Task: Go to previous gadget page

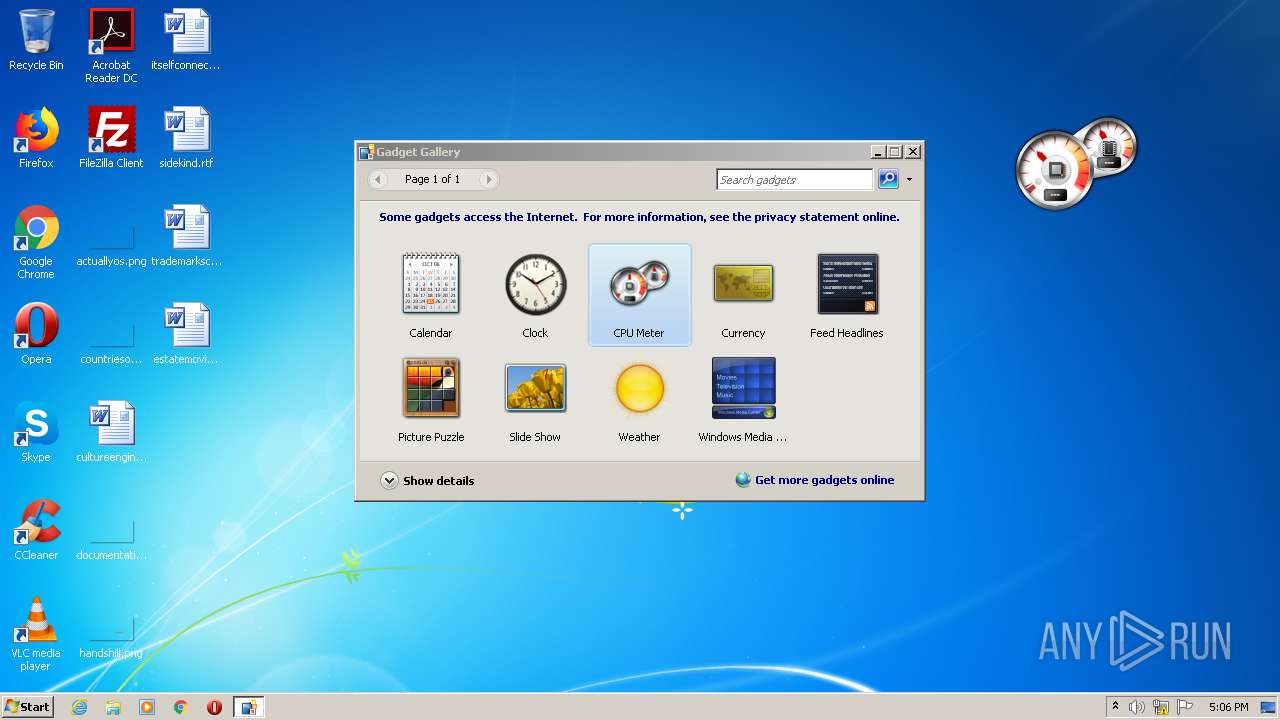Action: coord(378,179)
